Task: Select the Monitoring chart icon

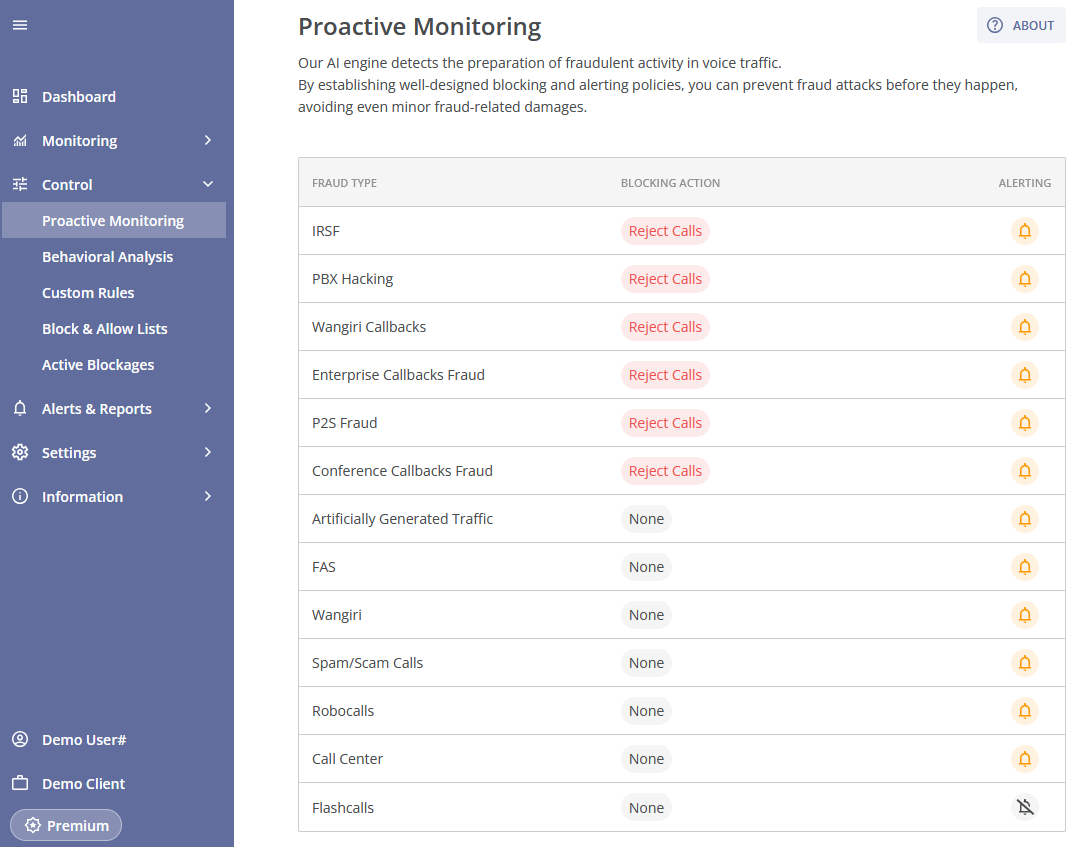Action: click(19, 140)
